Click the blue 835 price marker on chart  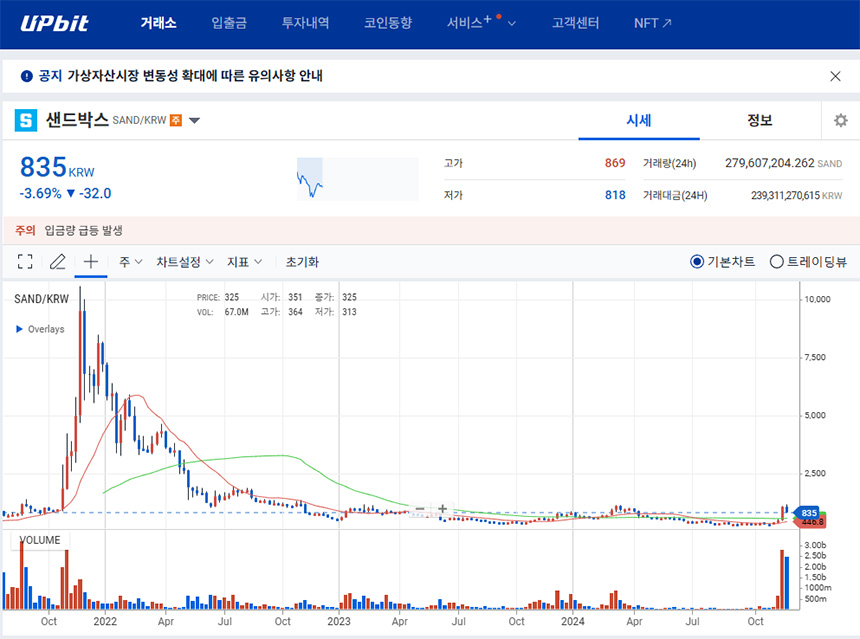pos(810,511)
